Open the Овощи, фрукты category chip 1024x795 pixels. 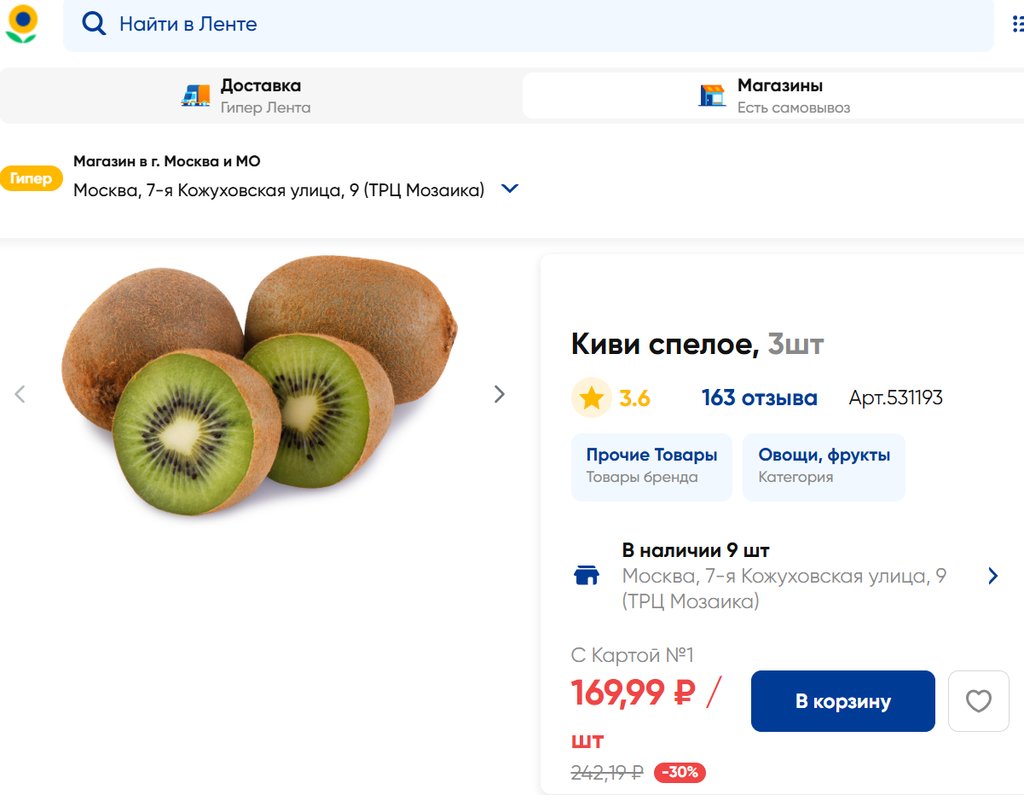[824, 466]
